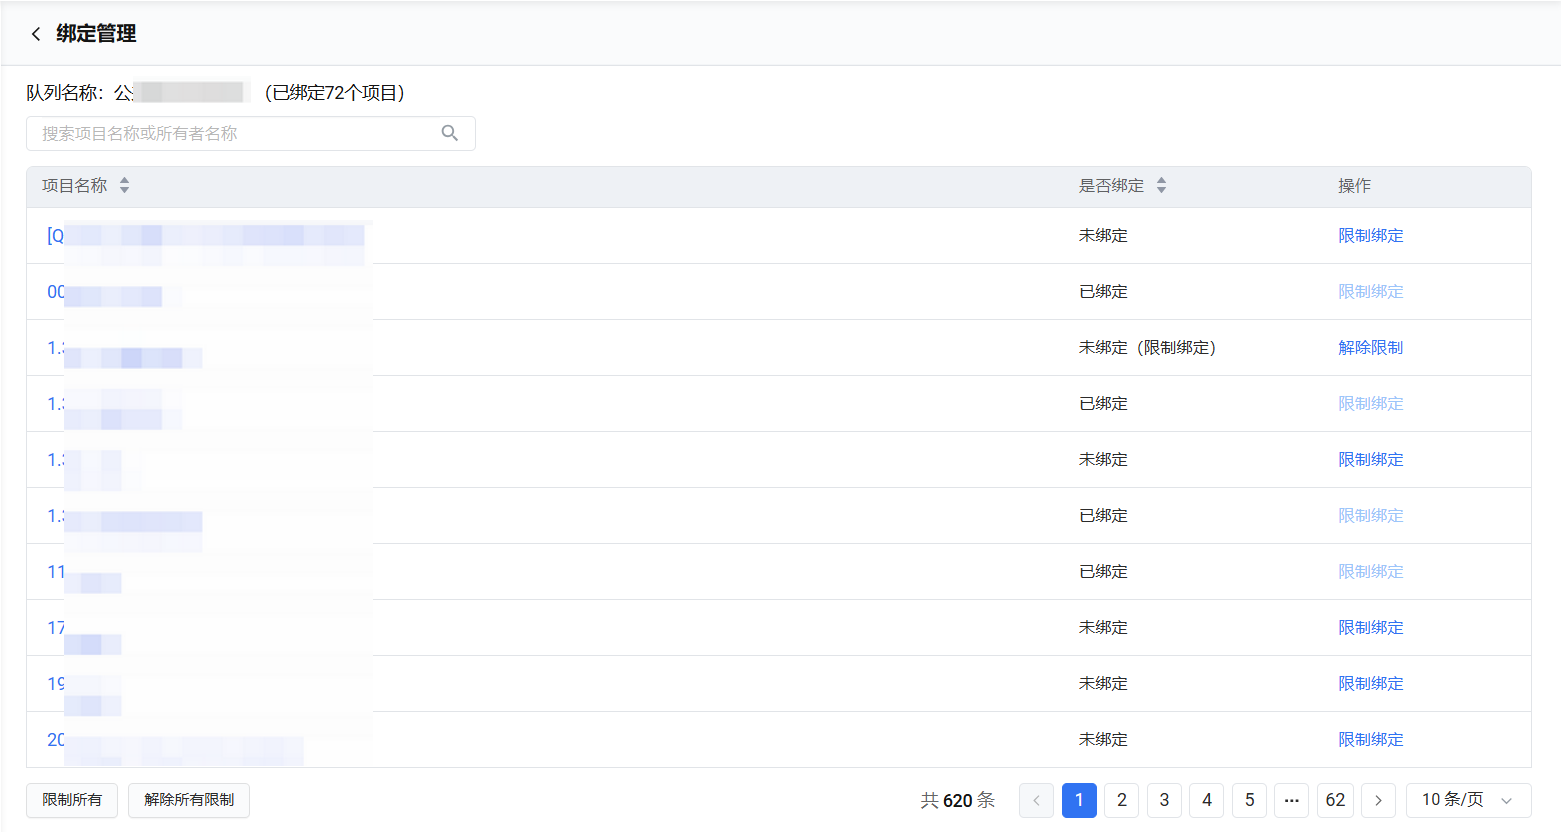Select the 未绑定 status of project 20

tap(1103, 740)
